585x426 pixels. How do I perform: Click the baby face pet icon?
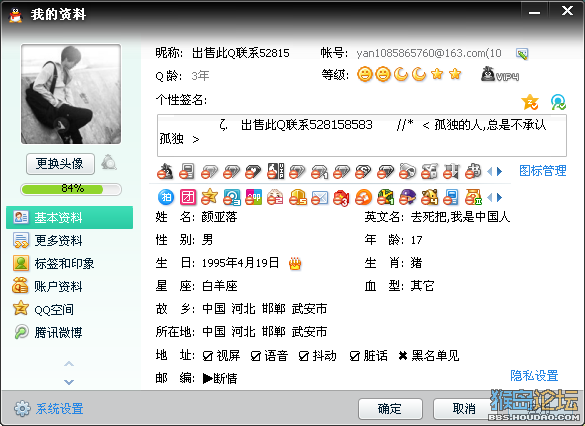275,197
